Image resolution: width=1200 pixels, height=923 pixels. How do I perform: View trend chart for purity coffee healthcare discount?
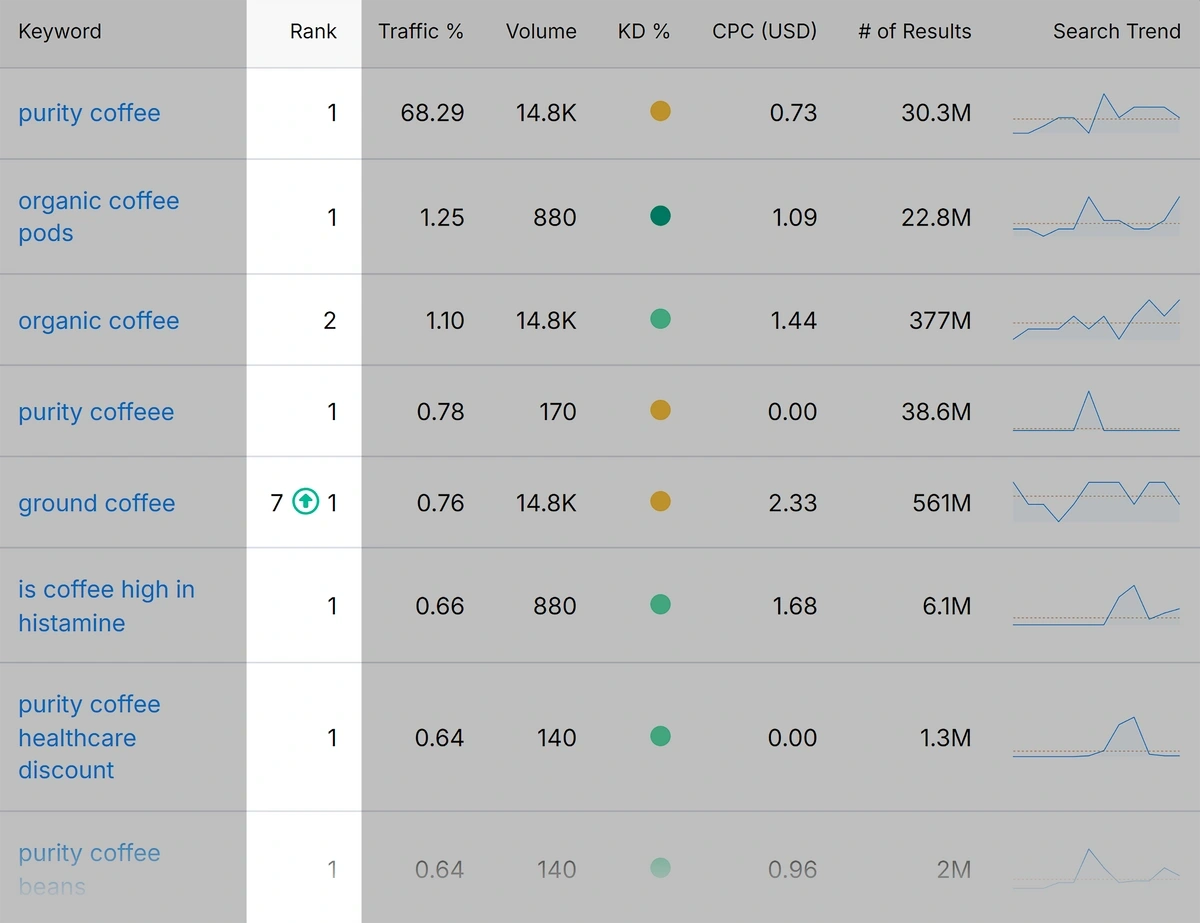coord(1096,737)
